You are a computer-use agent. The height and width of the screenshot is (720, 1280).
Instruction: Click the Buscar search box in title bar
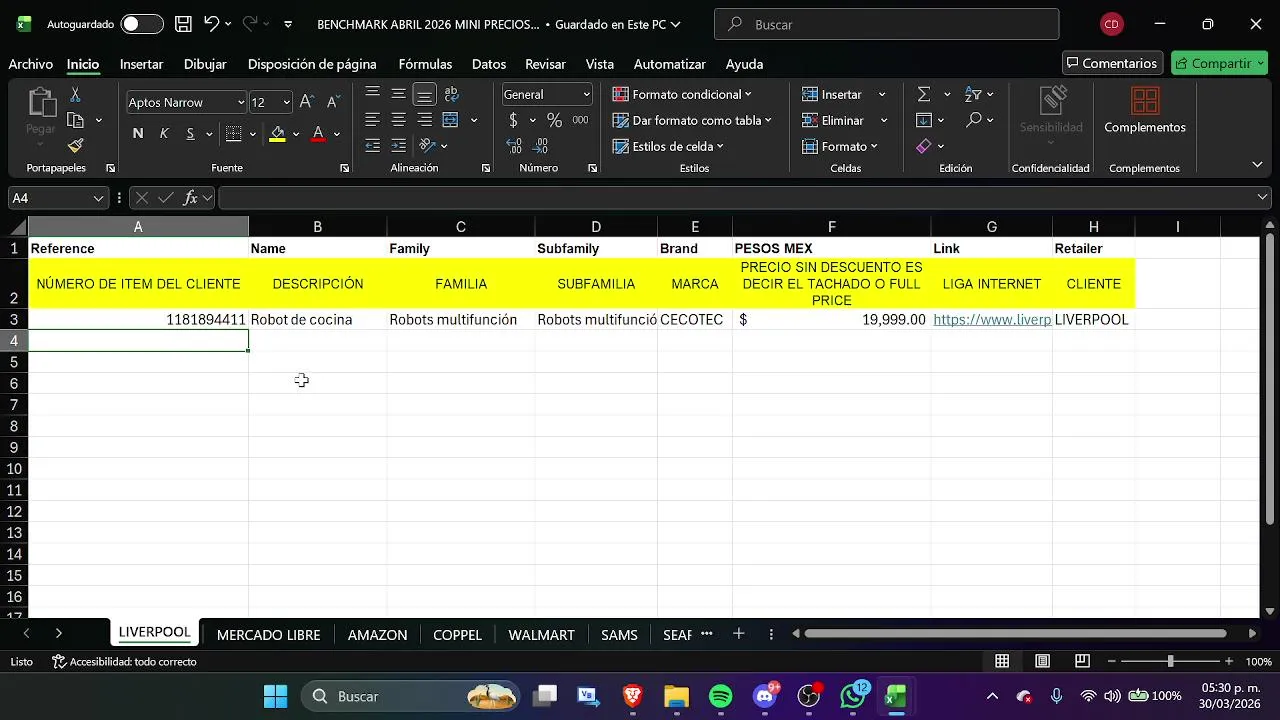click(x=886, y=24)
